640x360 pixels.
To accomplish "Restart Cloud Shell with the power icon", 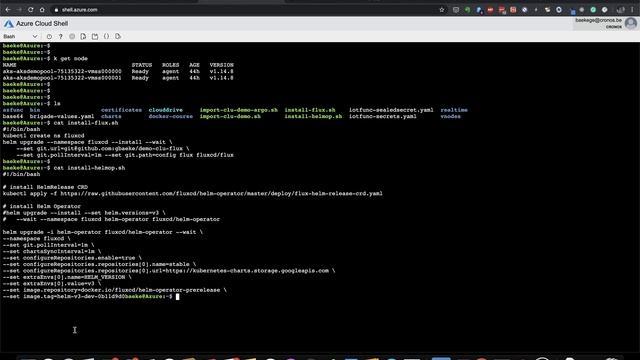I will 49,36.
